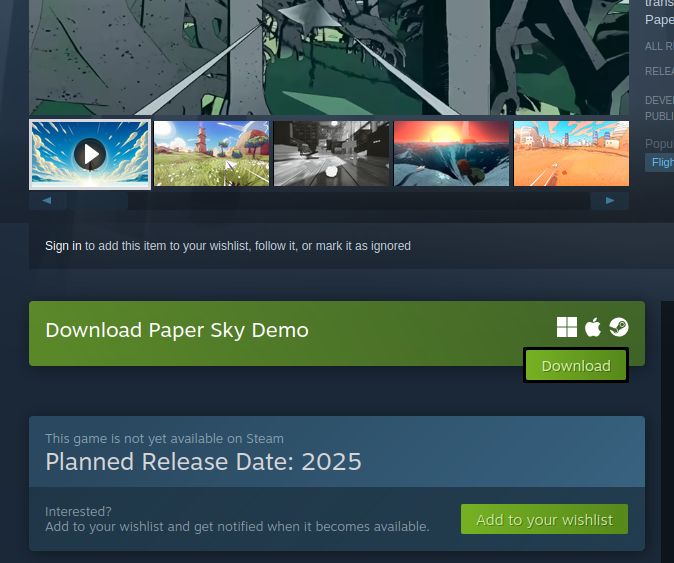The height and width of the screenshot is (563, 674).
Task: Click the thumbnail strip scrollbar handle
Action: 98,201
